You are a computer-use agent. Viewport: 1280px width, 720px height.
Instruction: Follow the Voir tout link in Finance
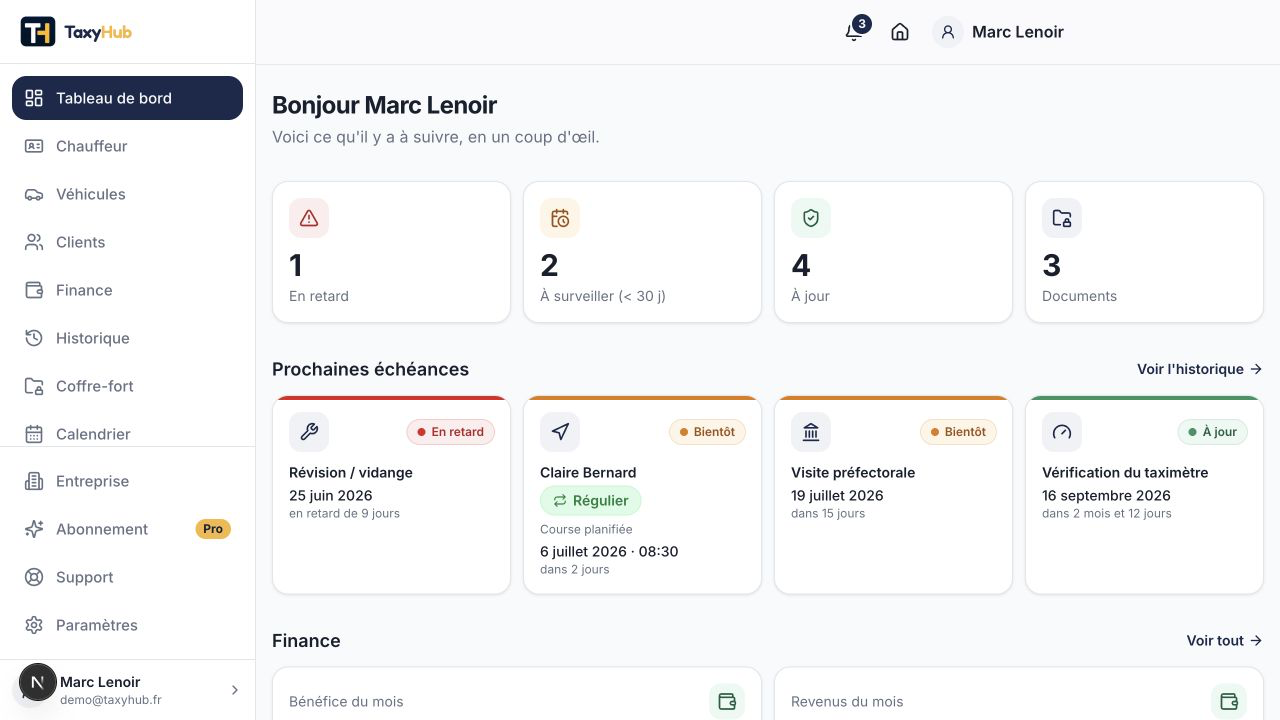pyautogui.click(x=1225, y=641)
